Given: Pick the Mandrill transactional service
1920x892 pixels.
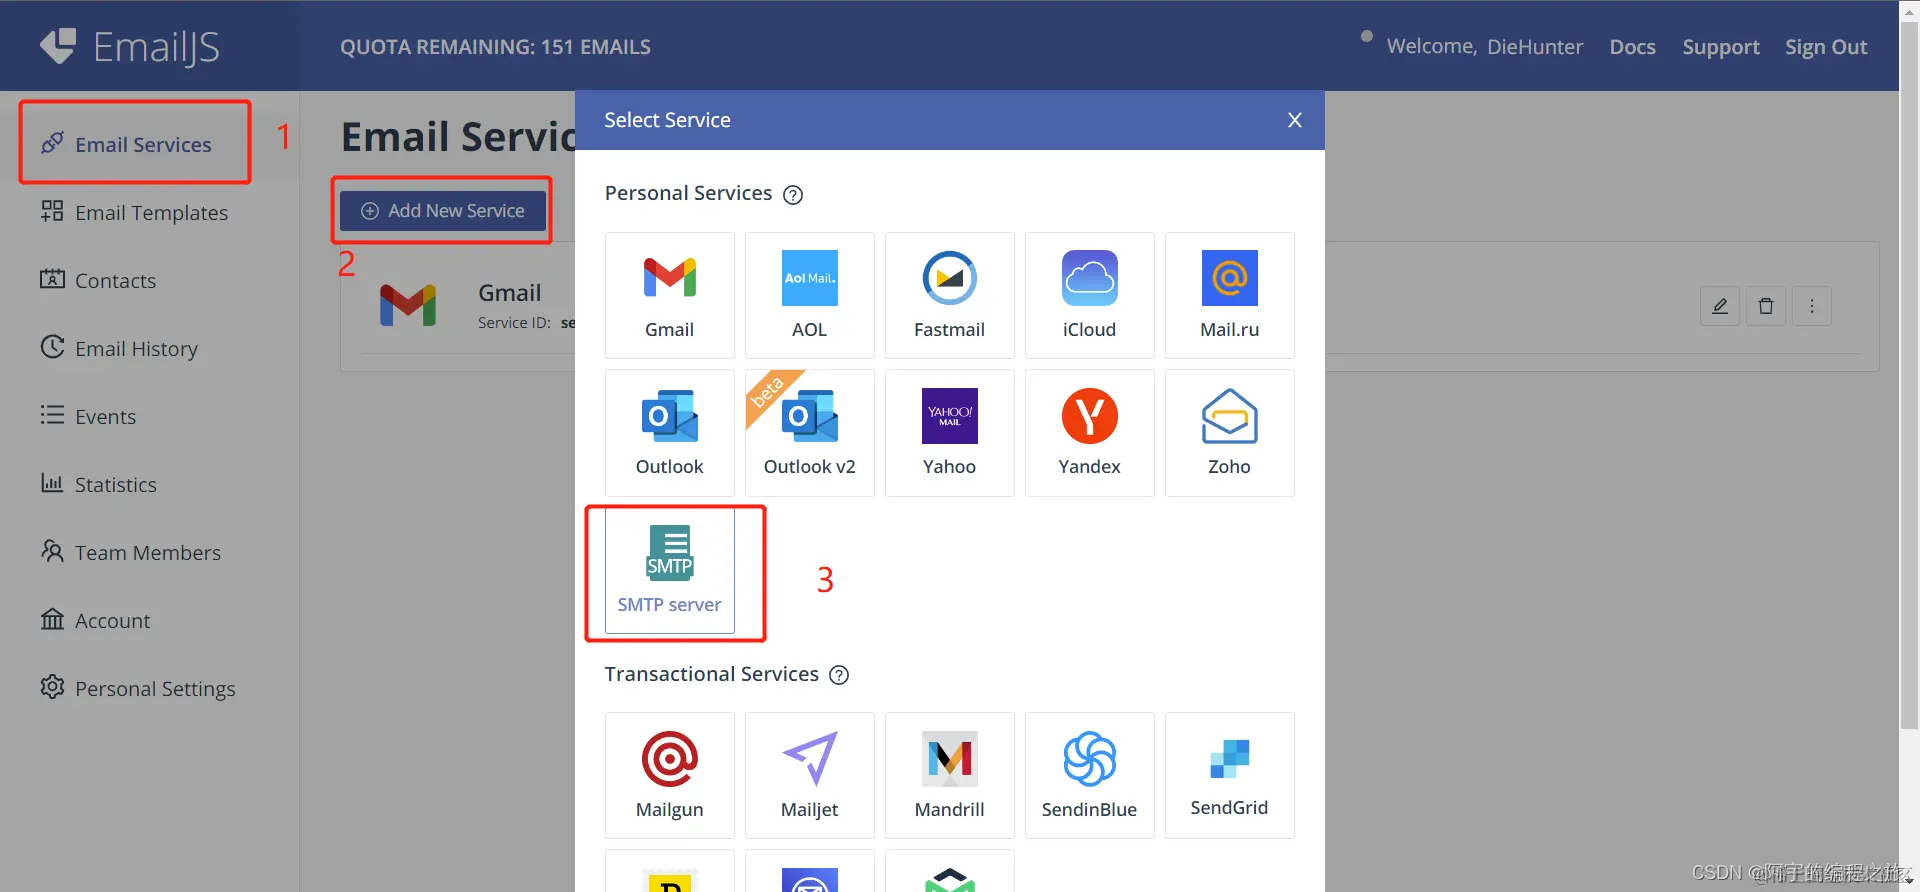Looking at the screenshot, I should point(949,775).
